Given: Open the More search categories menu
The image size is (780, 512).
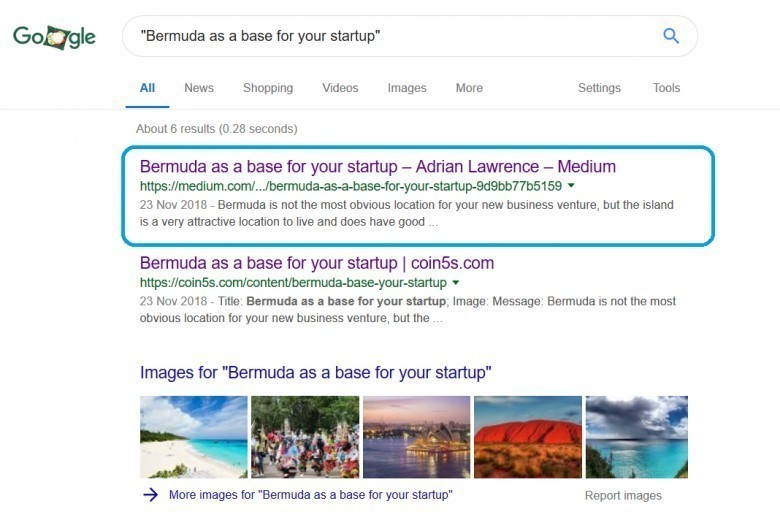Looking at the screenshot, I should click(469, 88).
